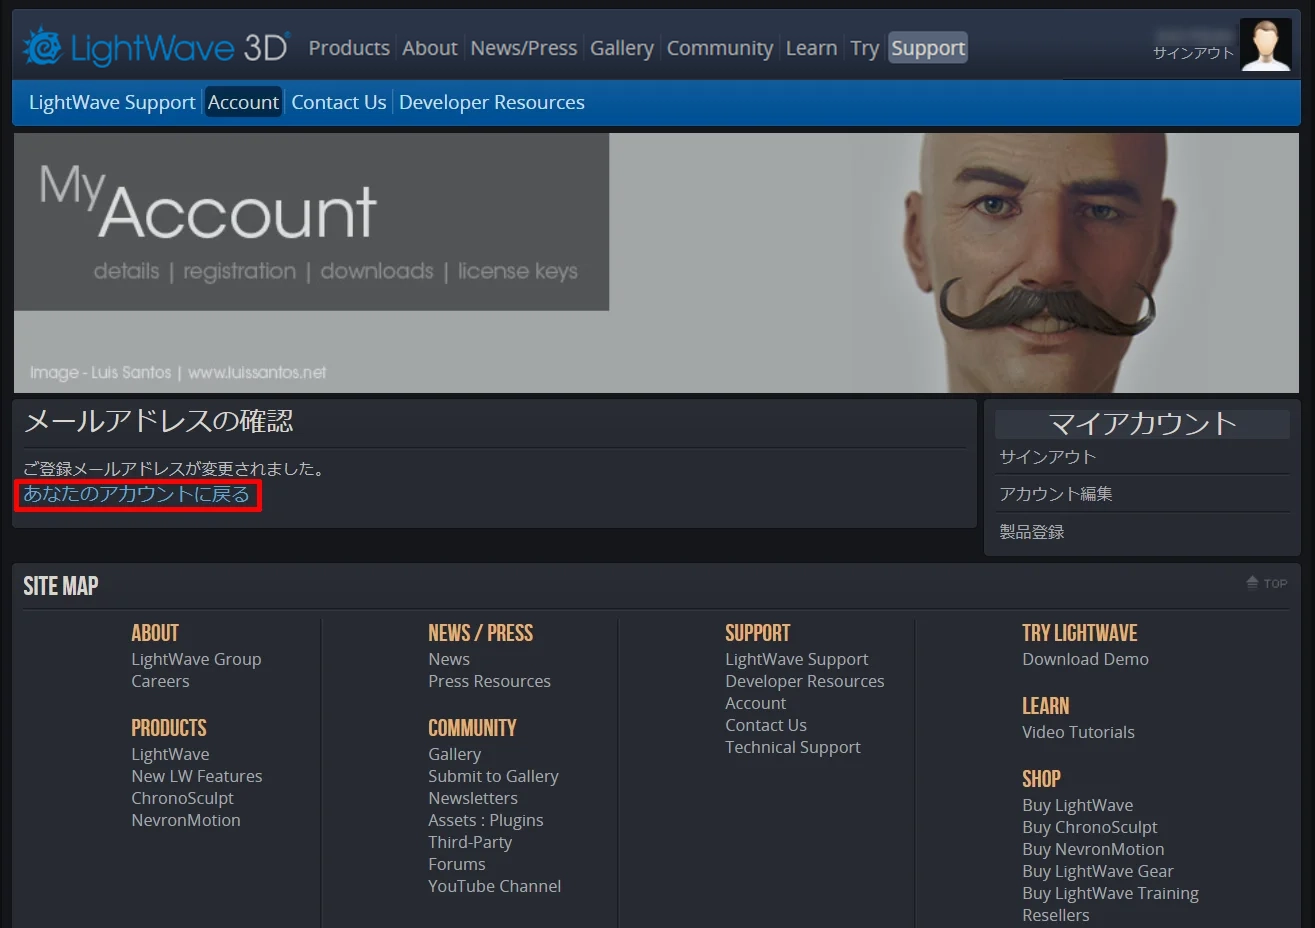Click the SUPPORT heading in site map
The height and width of the screenshot is (928, 1315).
click(x=758, y=633)
